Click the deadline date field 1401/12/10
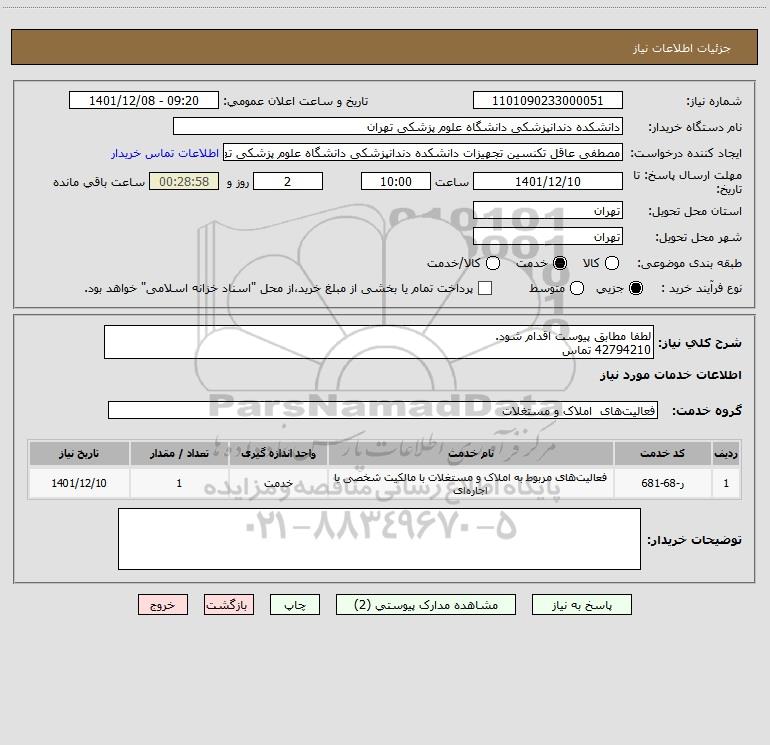 548,181
